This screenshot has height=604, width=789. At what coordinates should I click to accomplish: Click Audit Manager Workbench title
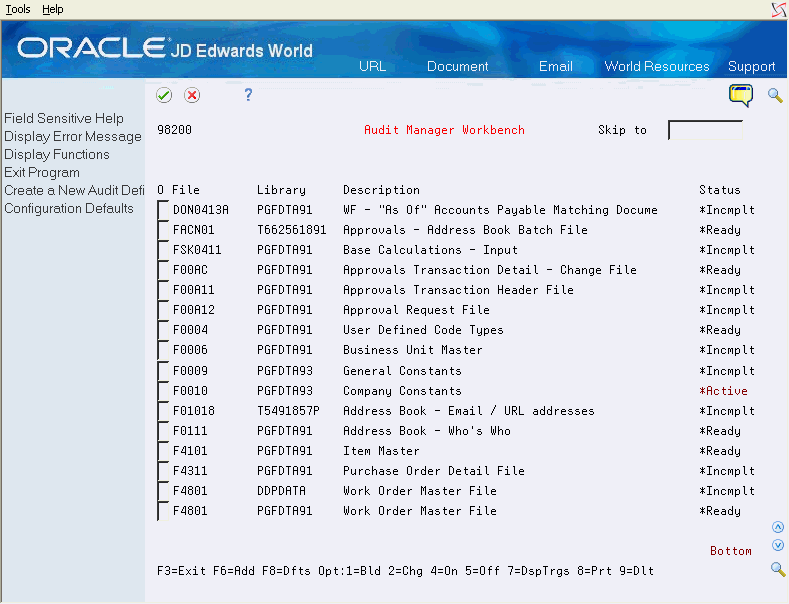tap(444, 130)
